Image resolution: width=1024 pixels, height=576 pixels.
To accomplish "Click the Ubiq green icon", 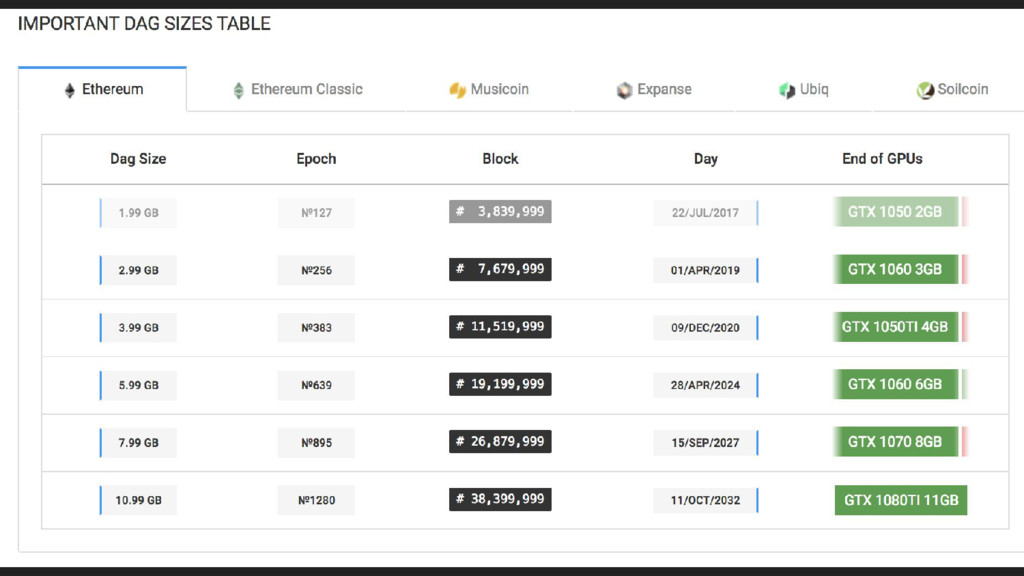I will (787, 90).
